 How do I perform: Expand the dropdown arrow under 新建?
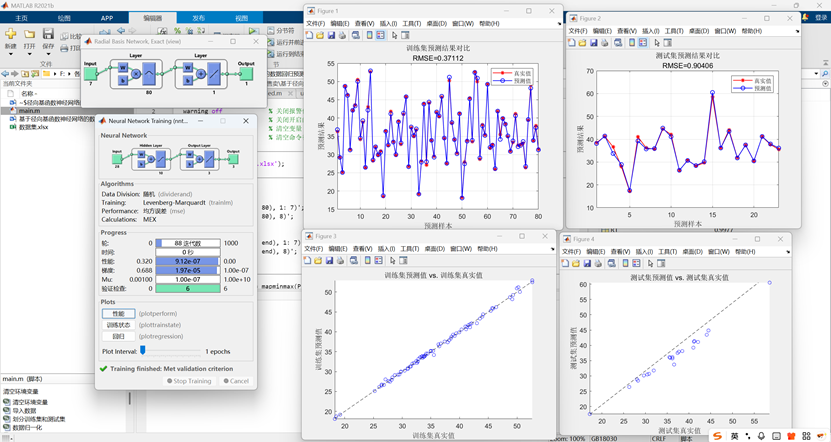pos(11,54)
